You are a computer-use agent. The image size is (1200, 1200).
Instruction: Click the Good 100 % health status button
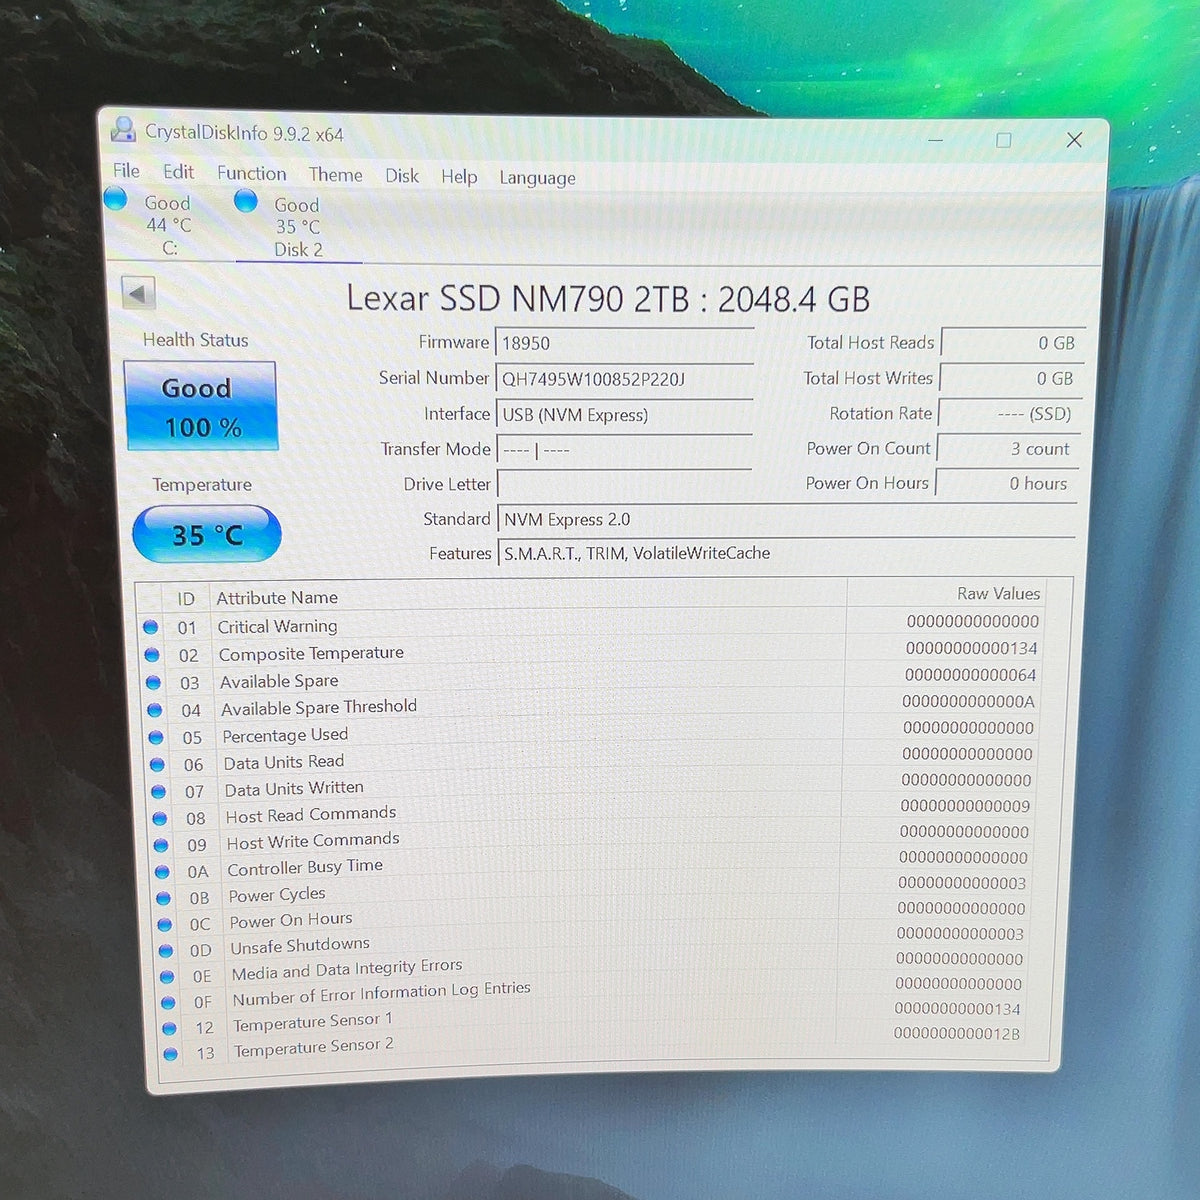[x=200, y=406]
